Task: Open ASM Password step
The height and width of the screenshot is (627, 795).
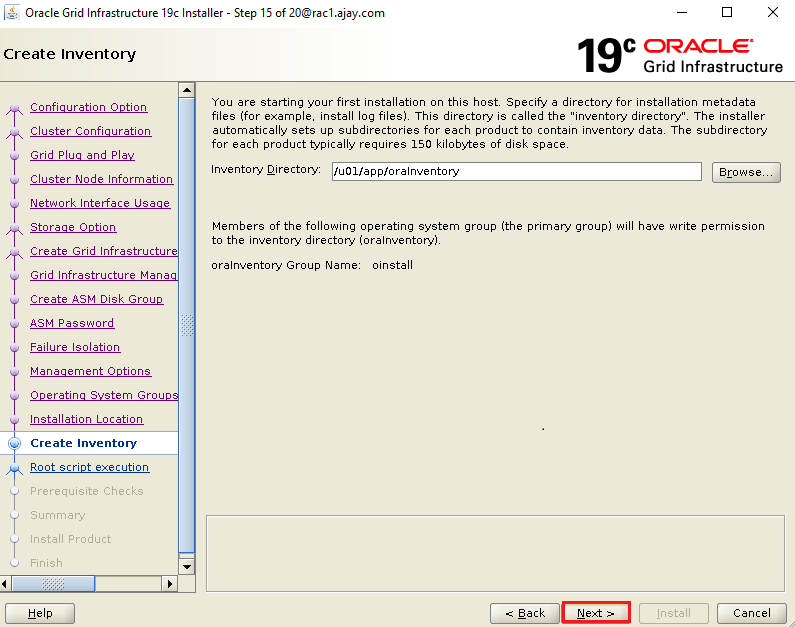Action: point(72,323)
